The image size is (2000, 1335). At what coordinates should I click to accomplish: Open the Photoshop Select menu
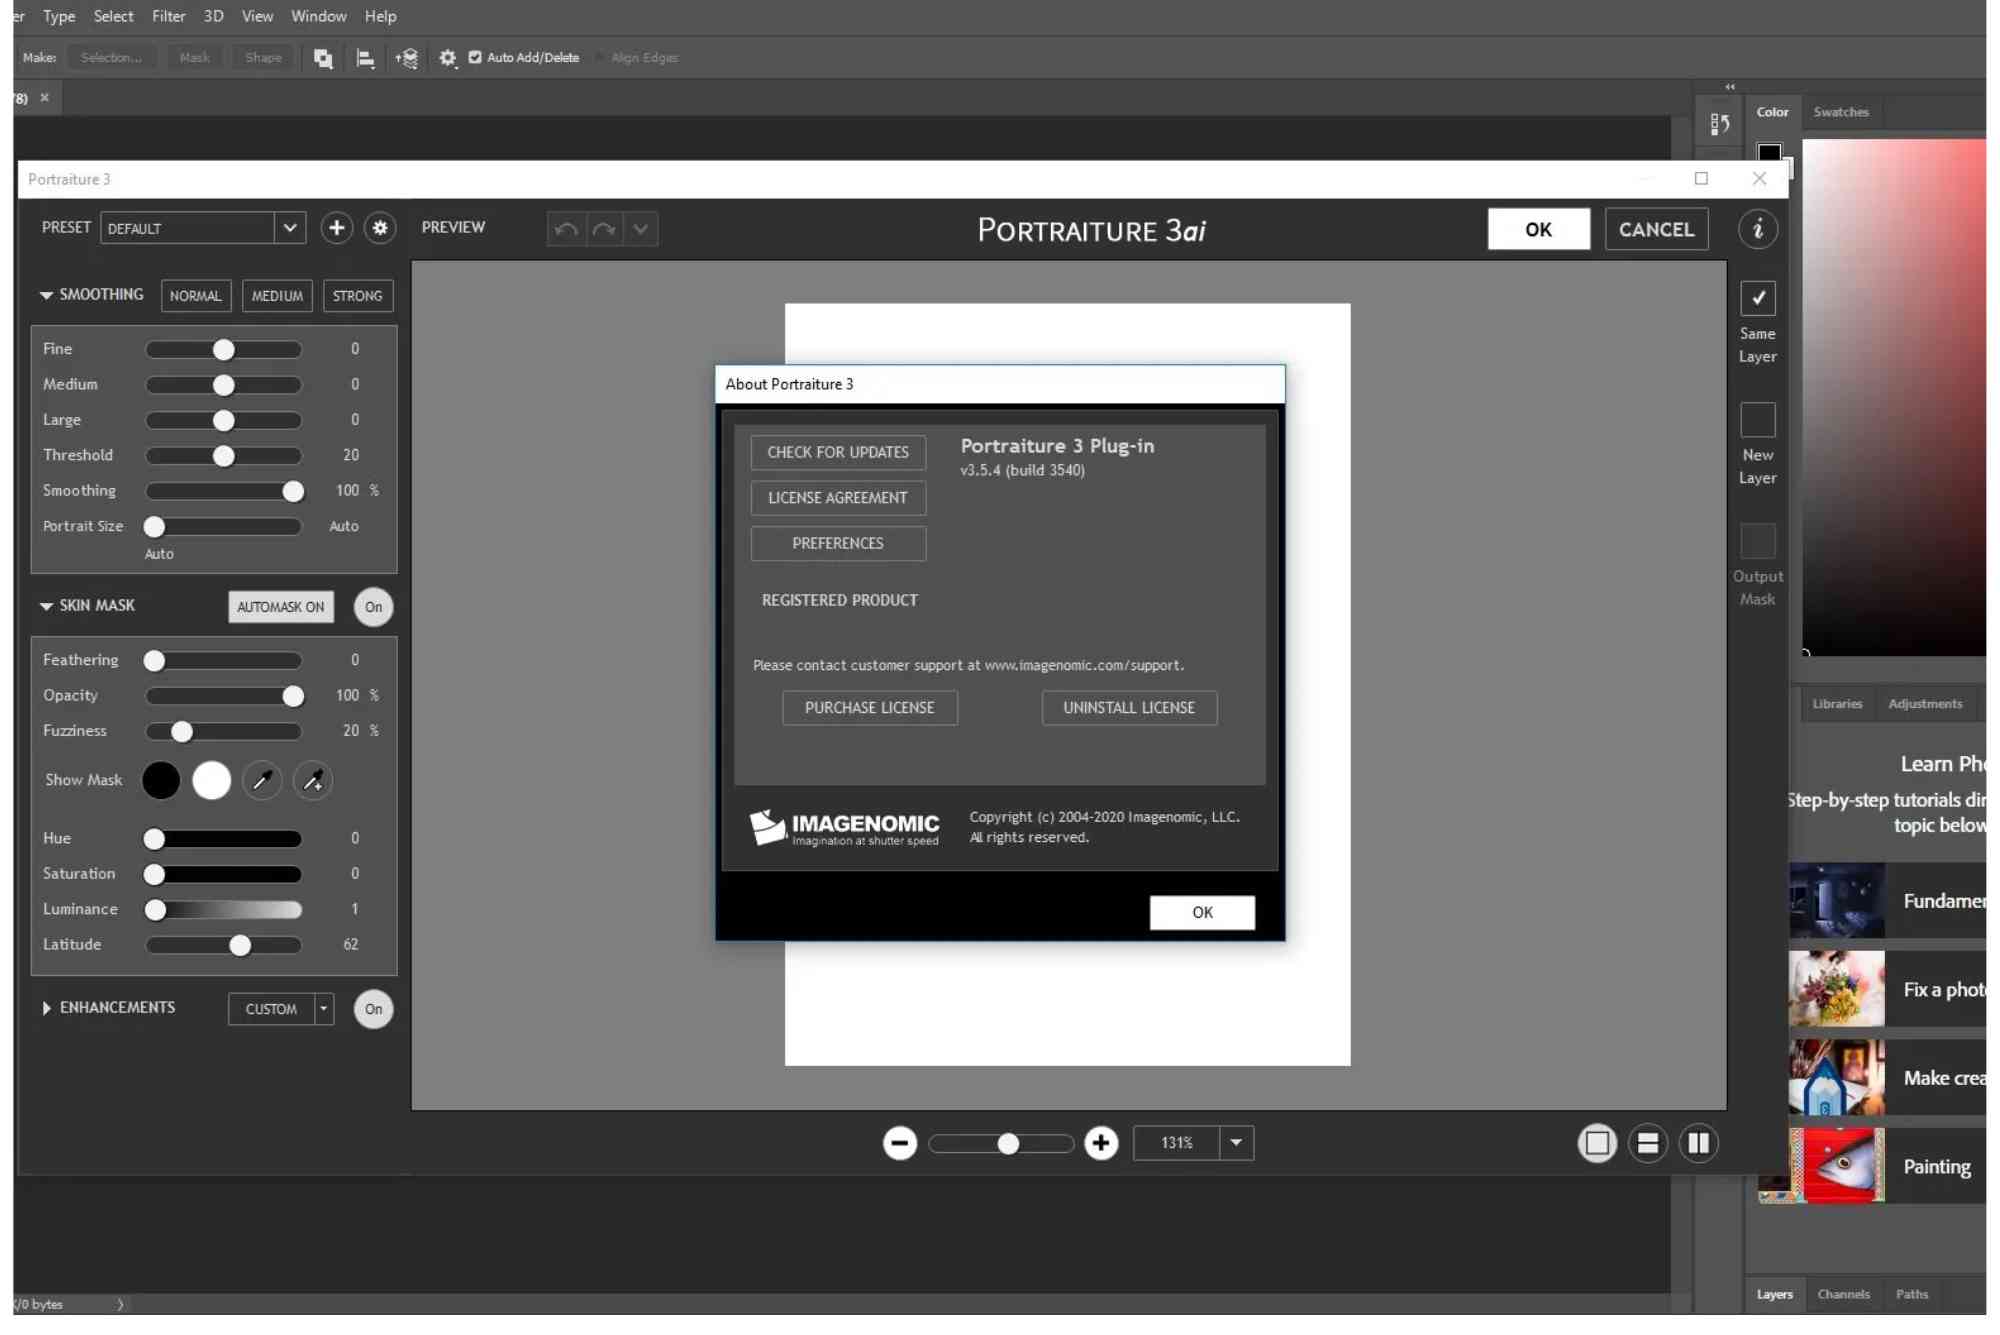click(114, 16)
